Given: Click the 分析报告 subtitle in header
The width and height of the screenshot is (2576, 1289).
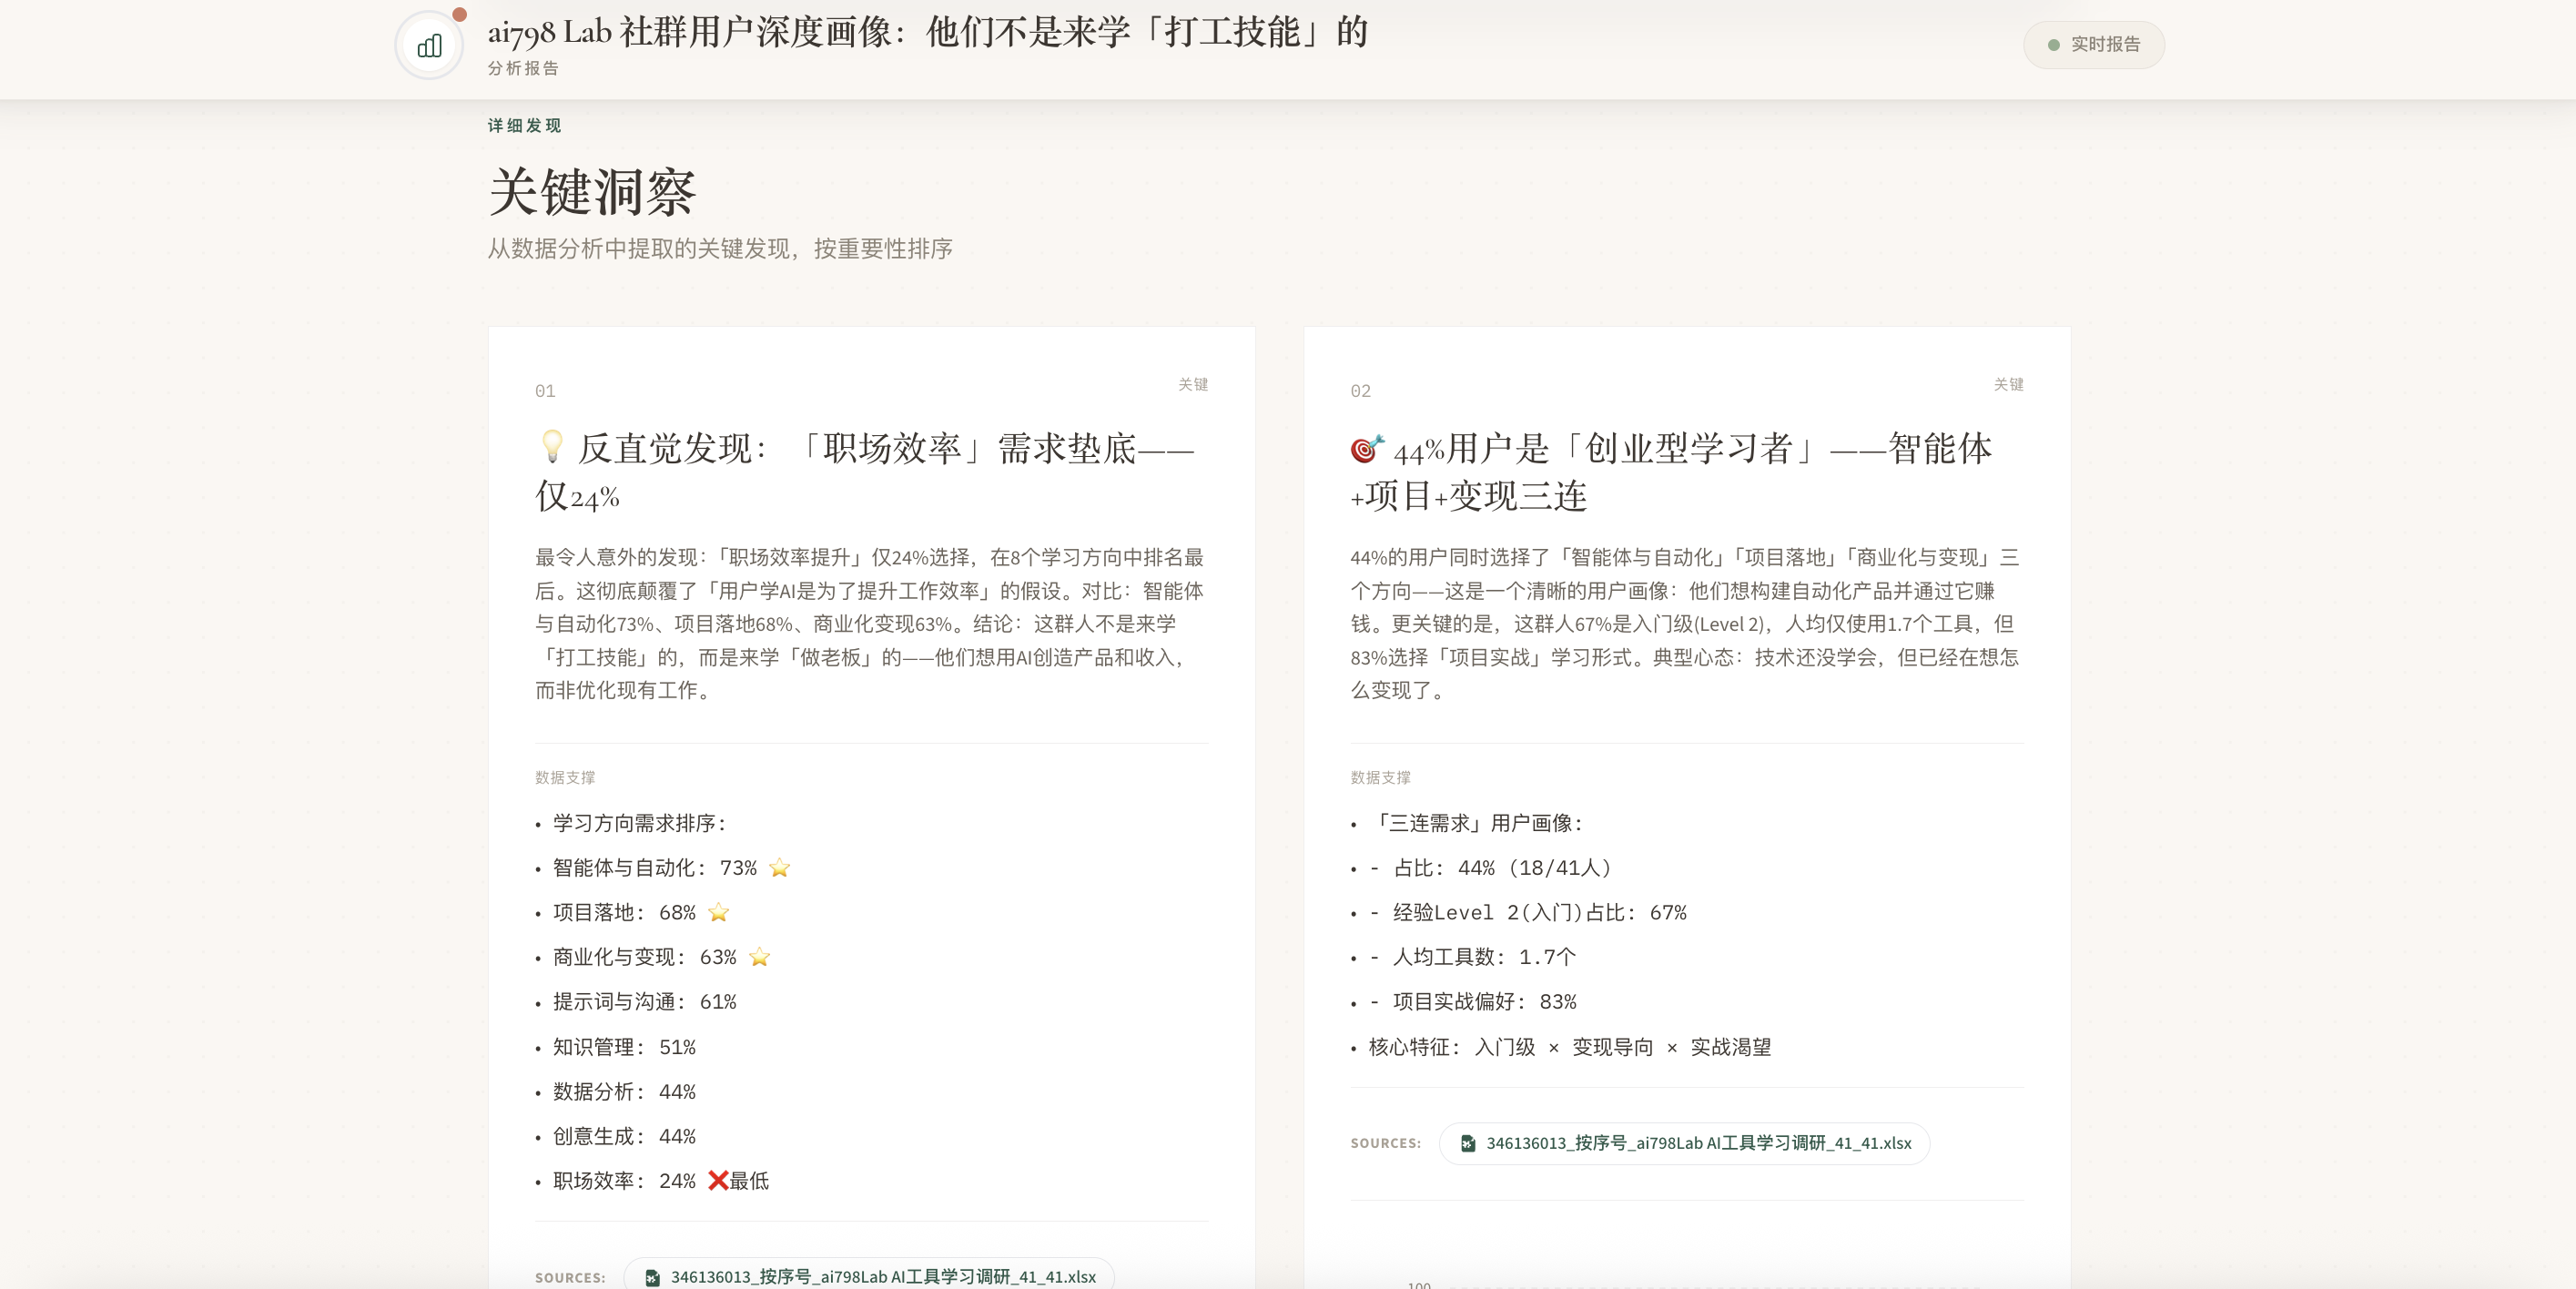Looking at the screenshot, I should coord(523,68).
